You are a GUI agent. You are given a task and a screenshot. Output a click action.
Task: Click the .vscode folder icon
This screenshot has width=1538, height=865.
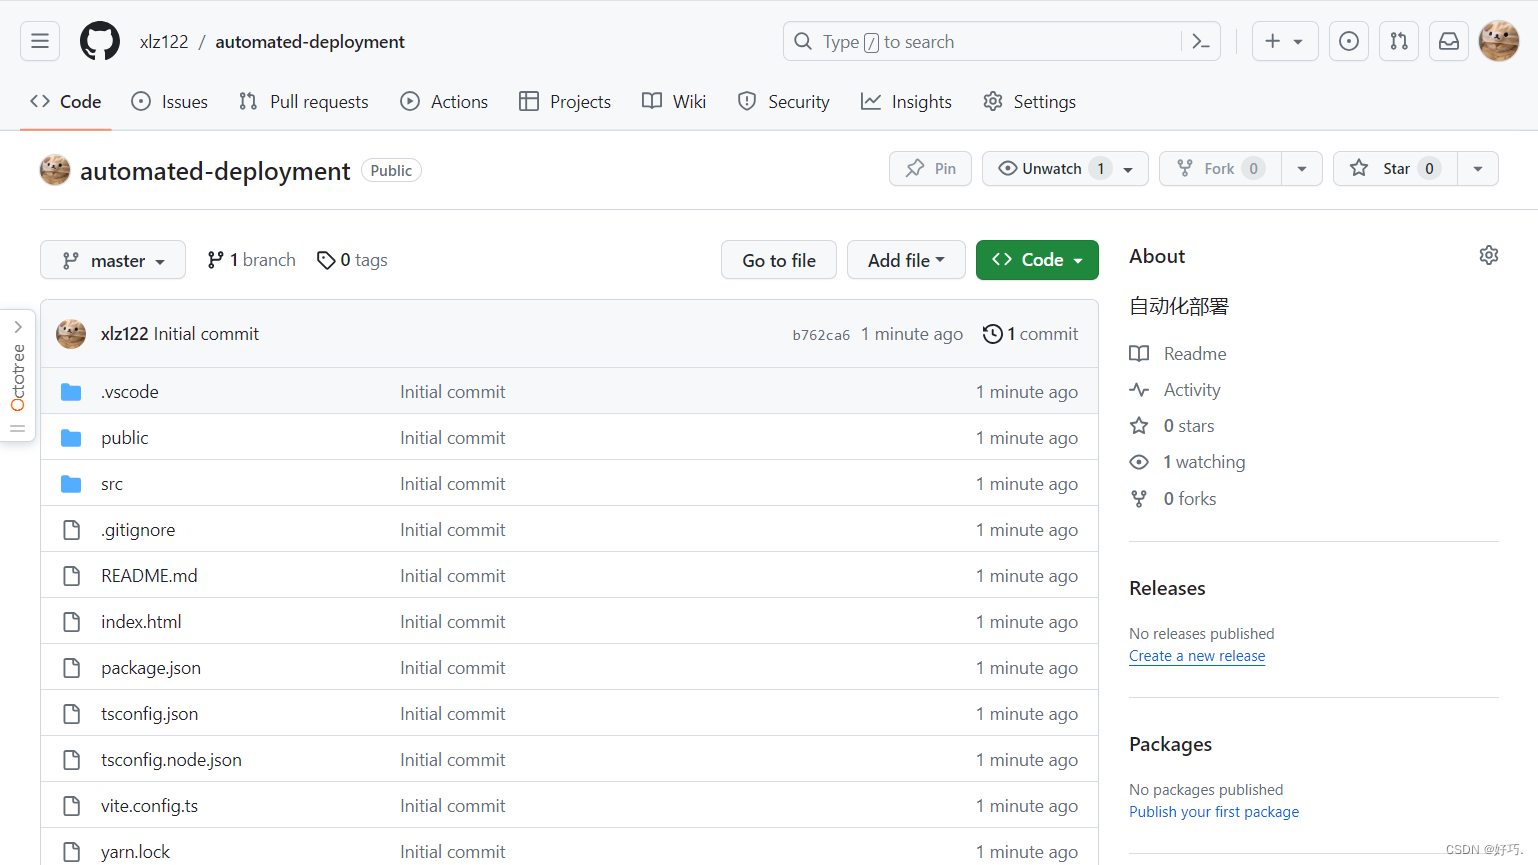tap(71, 392)
